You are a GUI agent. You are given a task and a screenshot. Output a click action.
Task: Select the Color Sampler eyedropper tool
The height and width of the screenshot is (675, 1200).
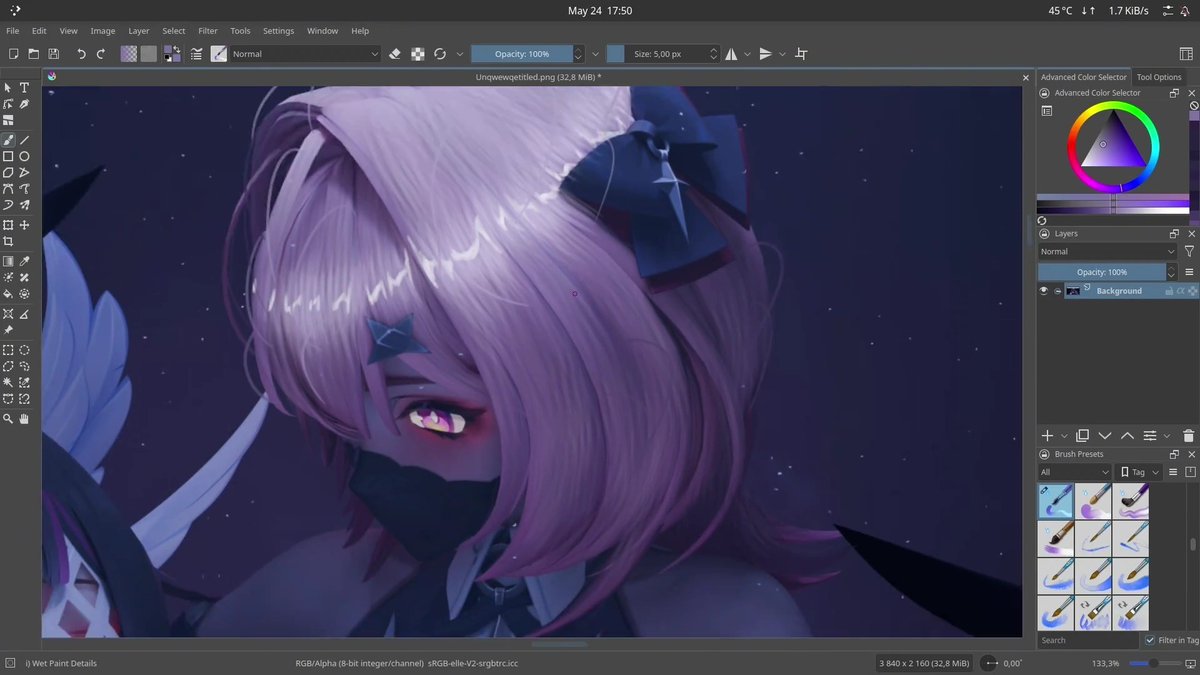(x=24, y=261)
